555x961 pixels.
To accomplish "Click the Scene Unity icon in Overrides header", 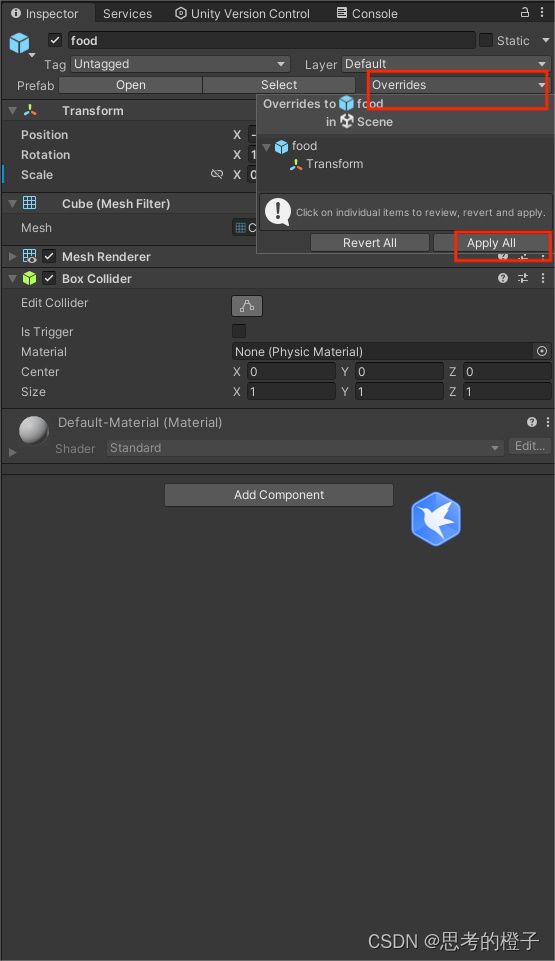I will point(347,121).
